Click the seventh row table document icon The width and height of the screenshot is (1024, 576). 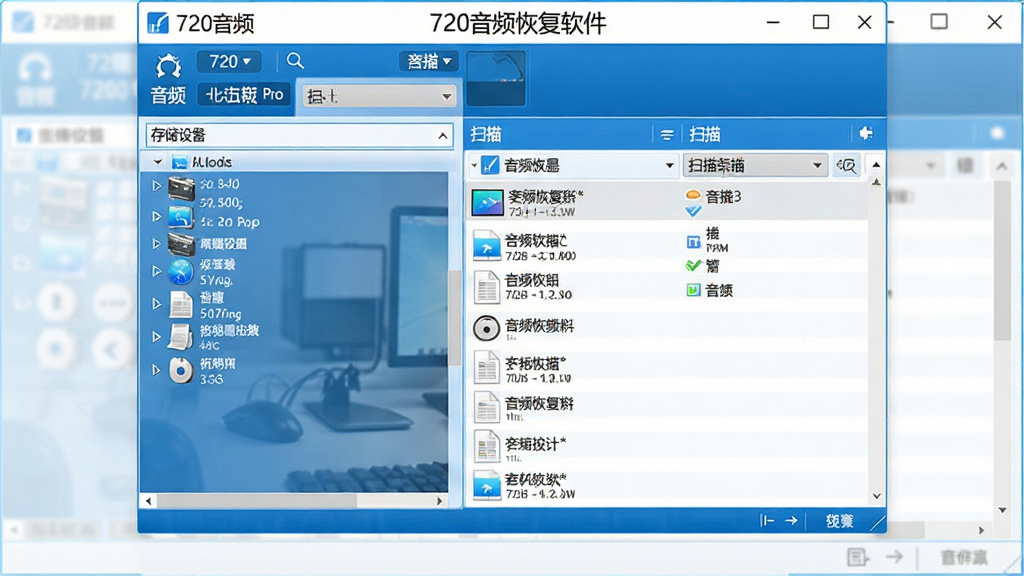(487, 447)
